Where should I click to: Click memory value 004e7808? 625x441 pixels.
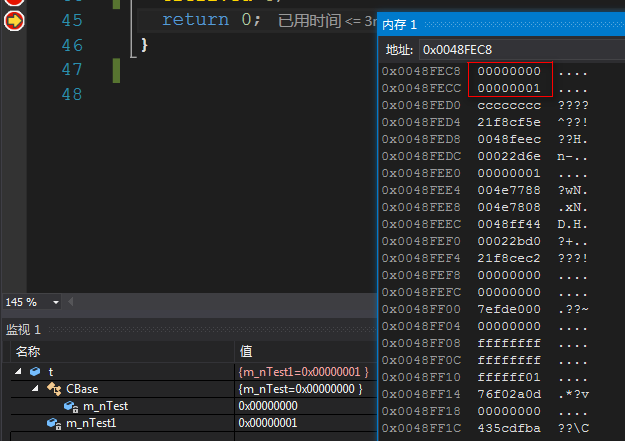tap(509, 207)
